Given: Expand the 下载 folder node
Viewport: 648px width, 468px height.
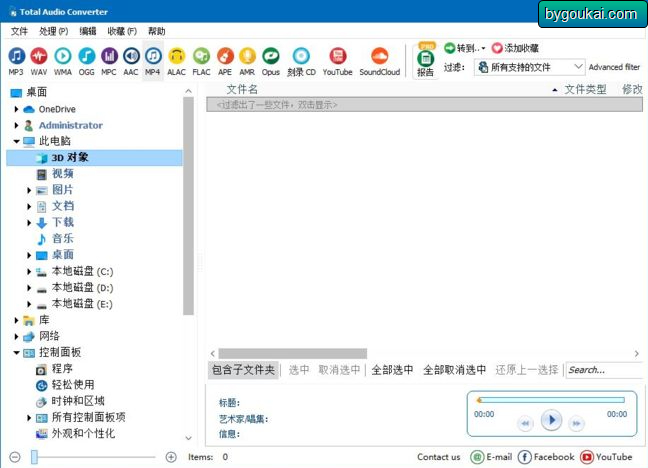Looking at the screenshot, I should [29, 222].
